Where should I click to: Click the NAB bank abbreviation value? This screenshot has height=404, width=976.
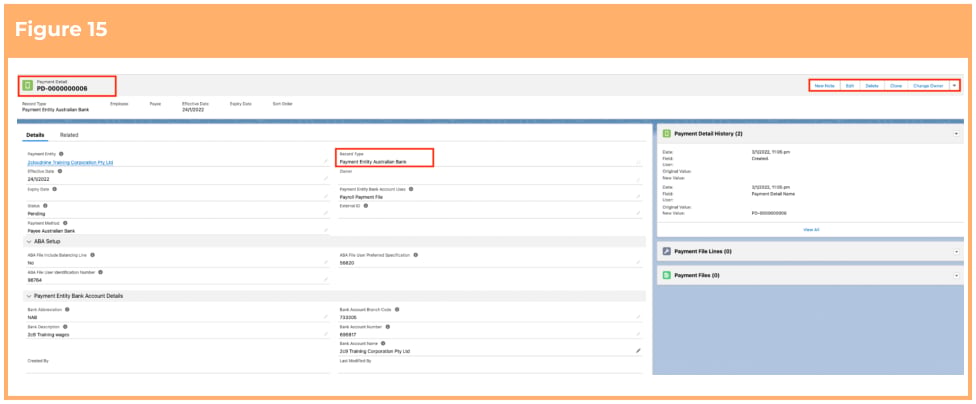click(32, 317)
